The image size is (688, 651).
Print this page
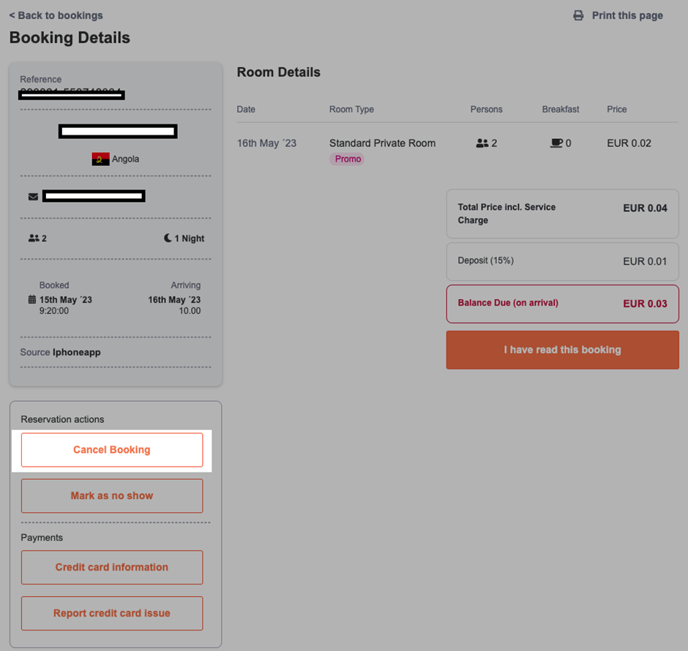coord(626,16)
